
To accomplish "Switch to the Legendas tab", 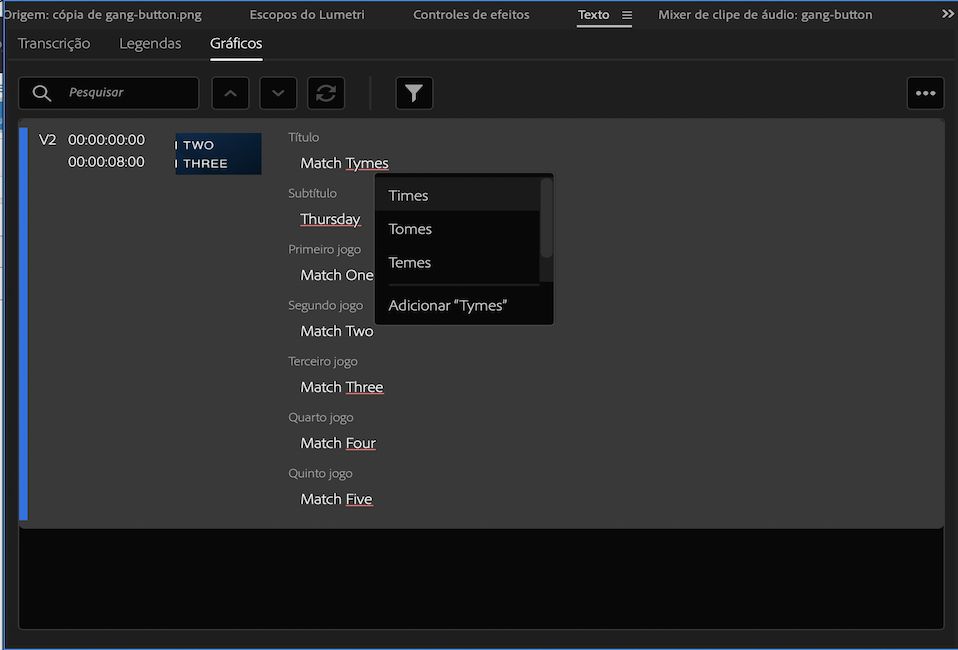I will pos(150,43).
